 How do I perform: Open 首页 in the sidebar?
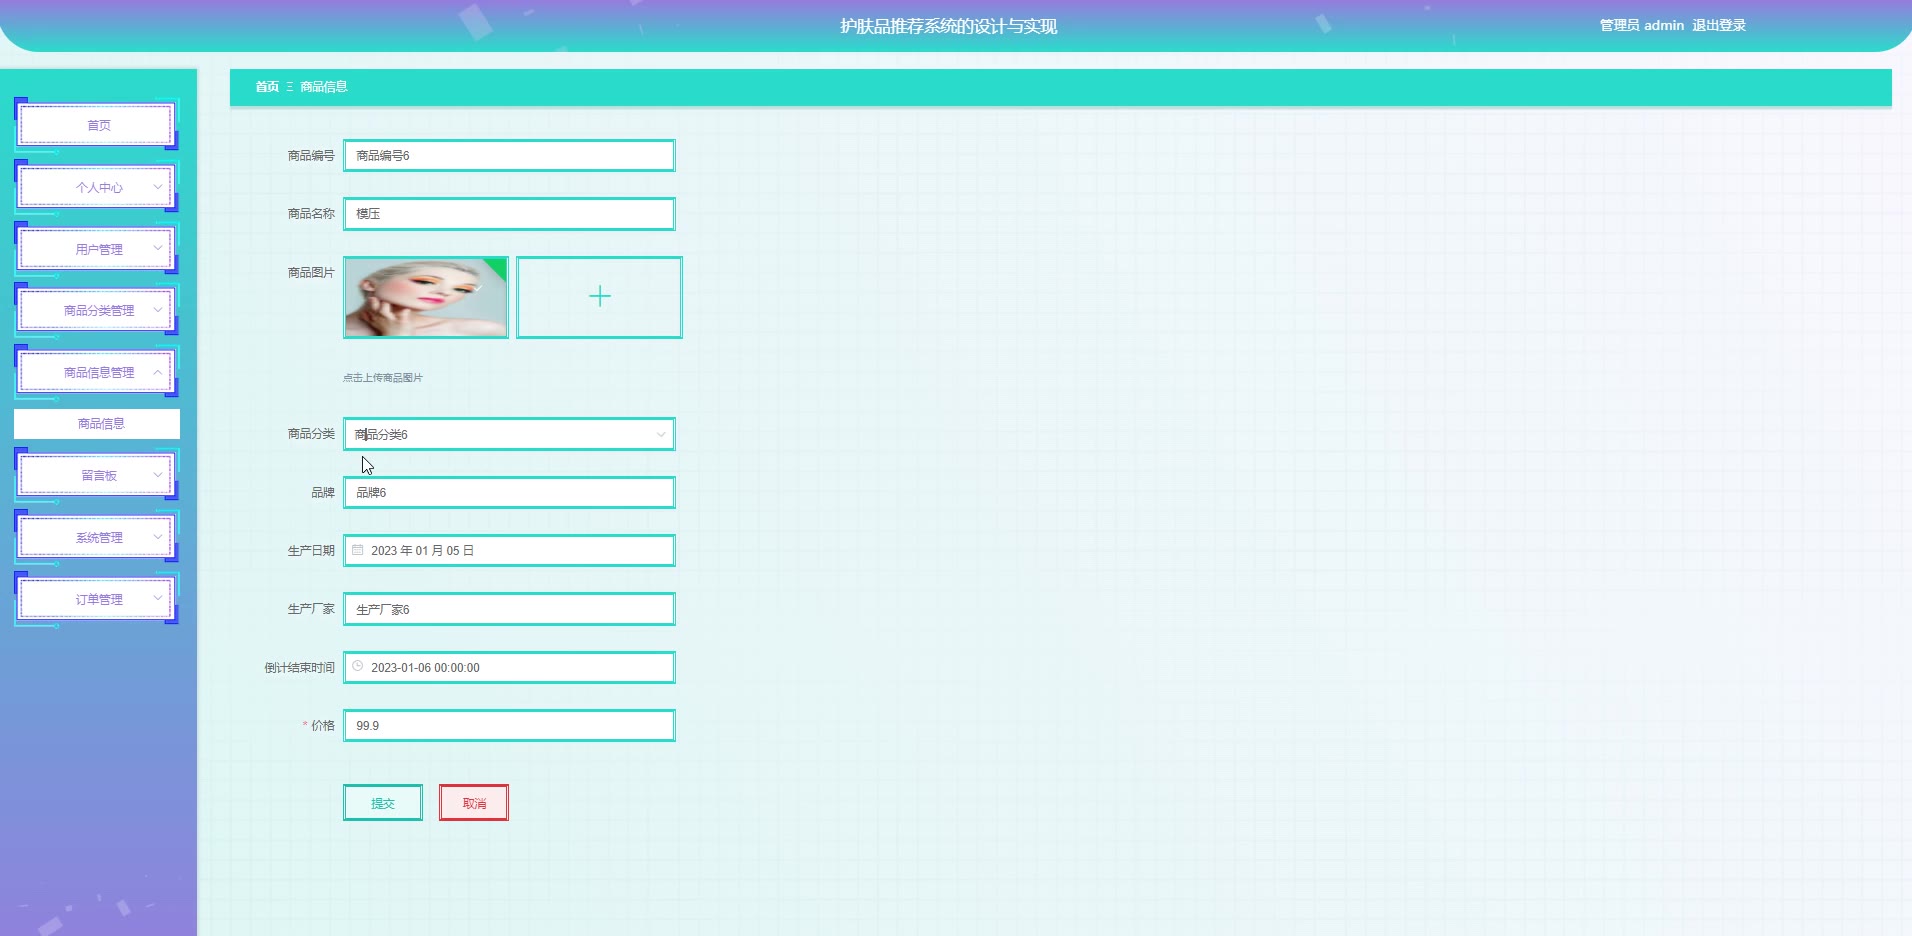click(97, 125)
